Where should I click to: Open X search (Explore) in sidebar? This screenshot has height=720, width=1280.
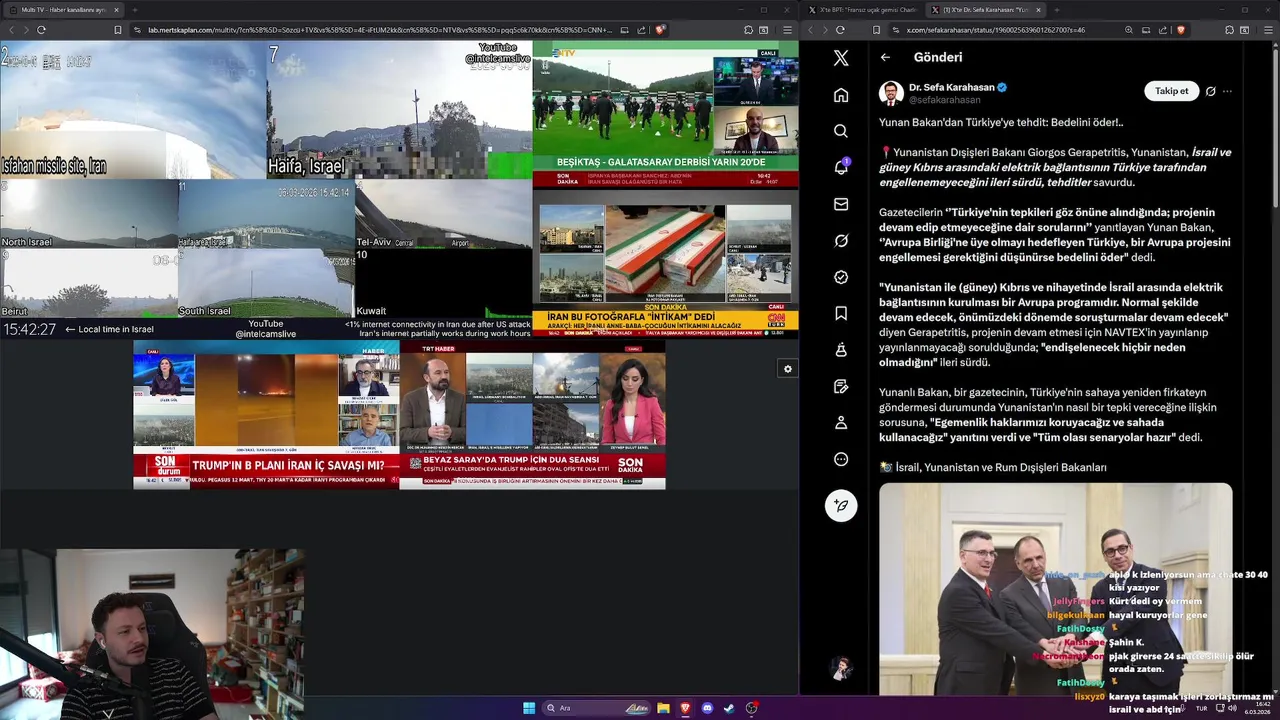[841, 131]
